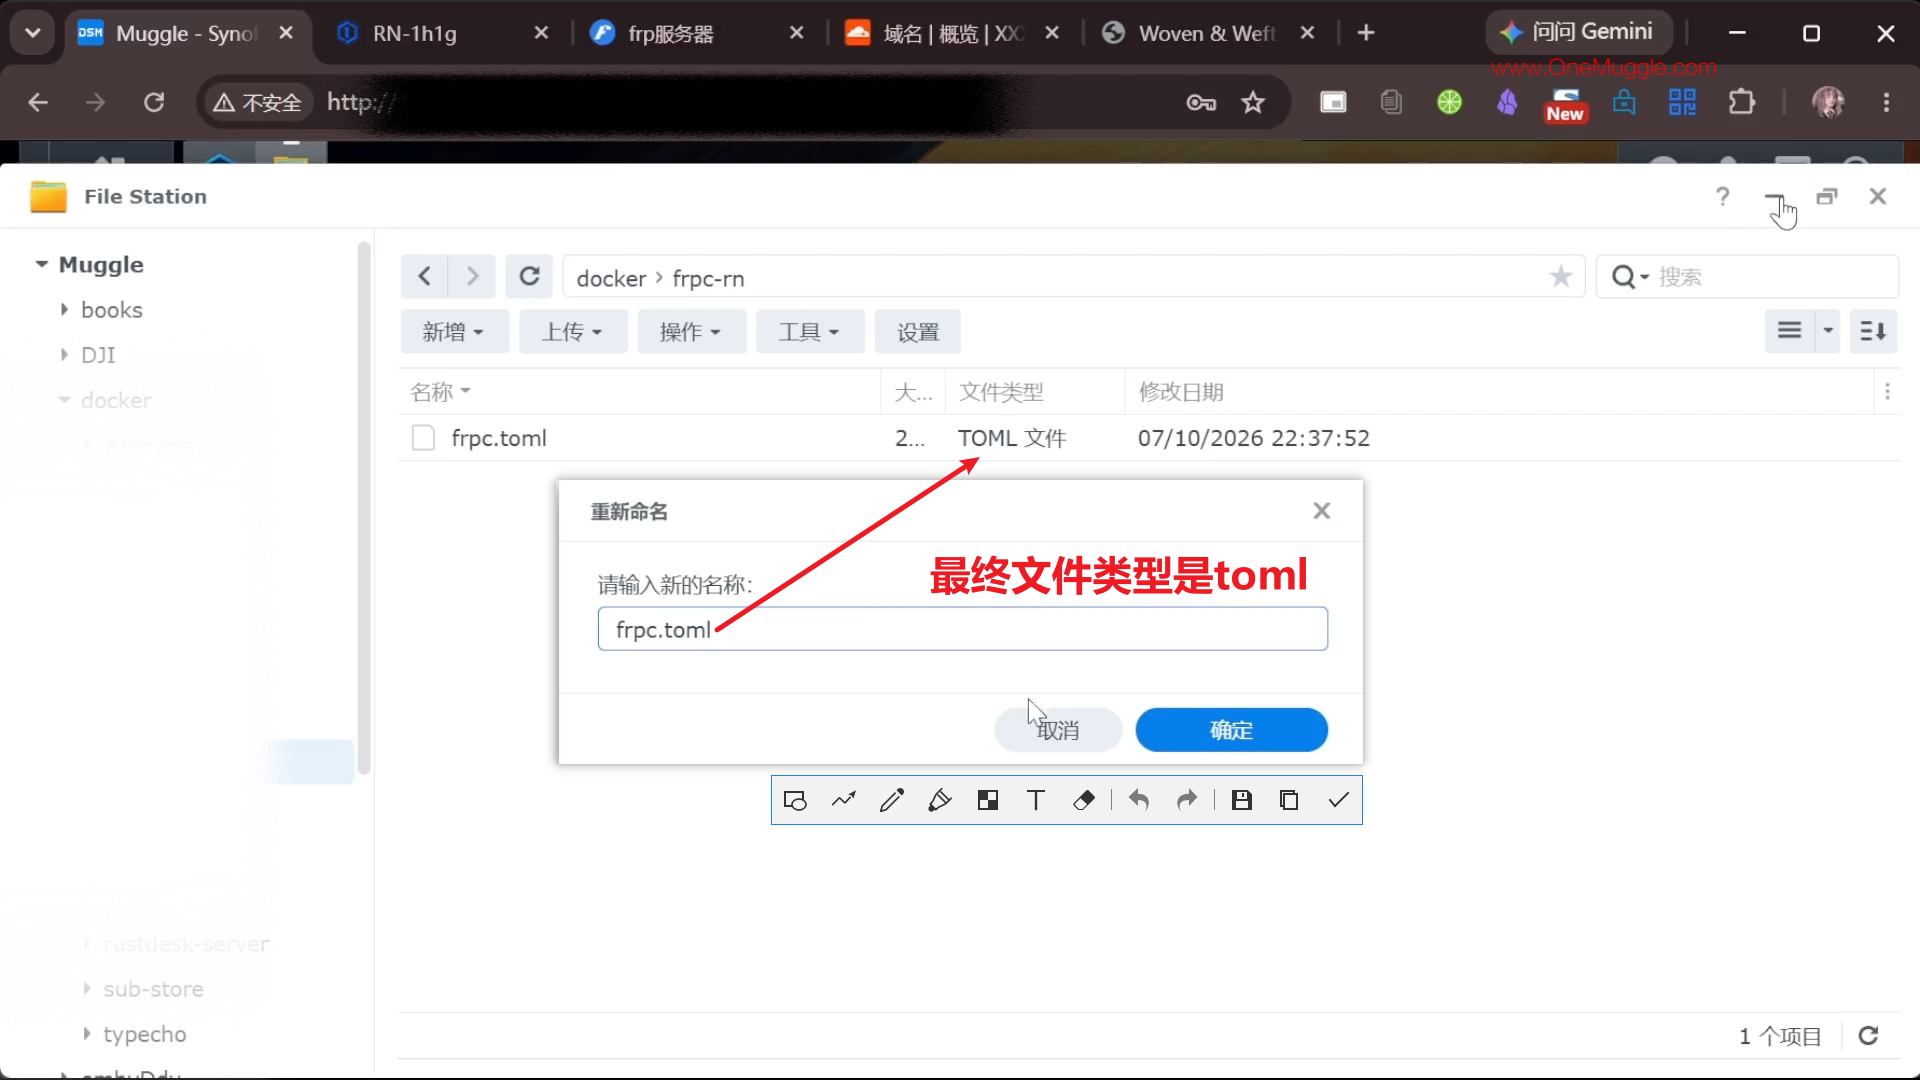This screenshot has width=1920, height=1080.
Task: Pick the eraser tool in annotation bar
Action: point(1084,800)
